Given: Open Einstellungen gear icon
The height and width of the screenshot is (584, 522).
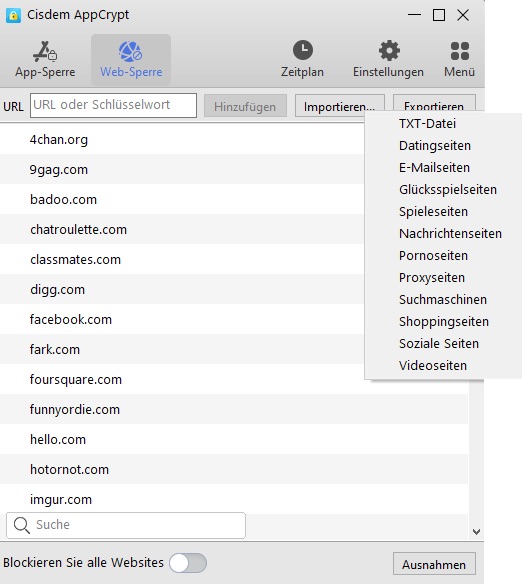Looking at the screenshot, I should pos(389,50).
